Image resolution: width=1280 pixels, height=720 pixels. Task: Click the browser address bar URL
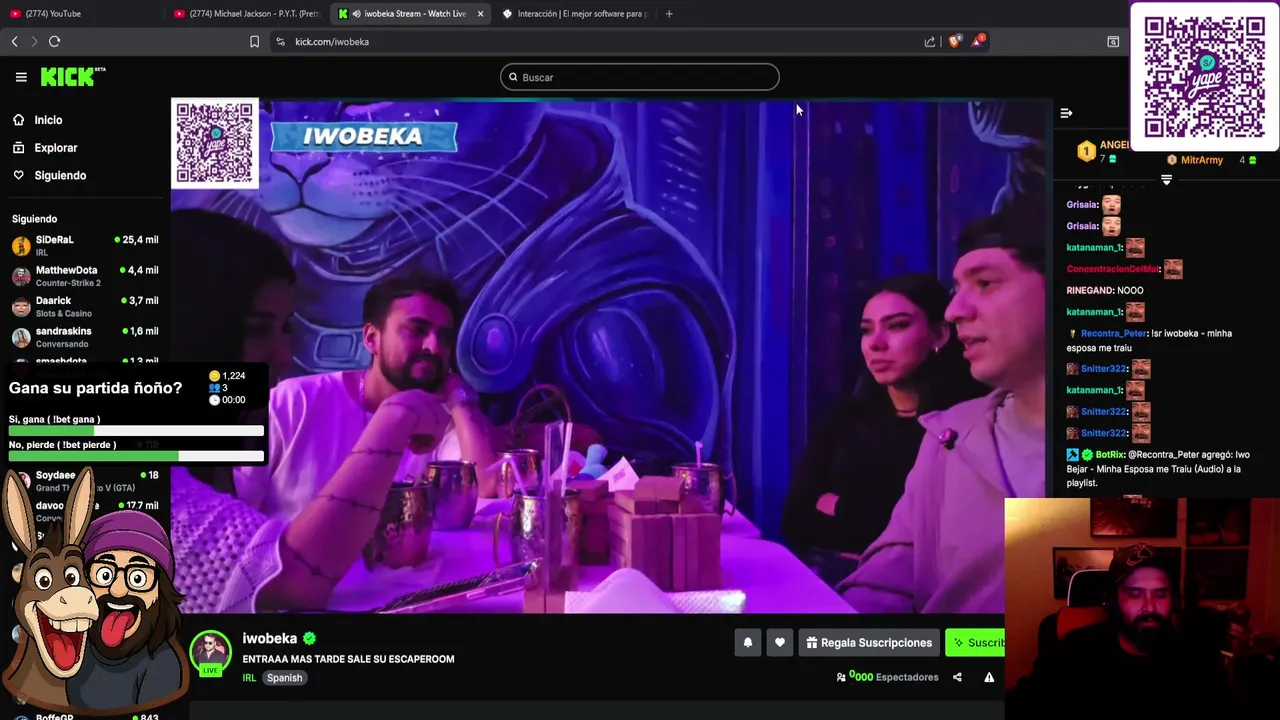tap(332, 41)
